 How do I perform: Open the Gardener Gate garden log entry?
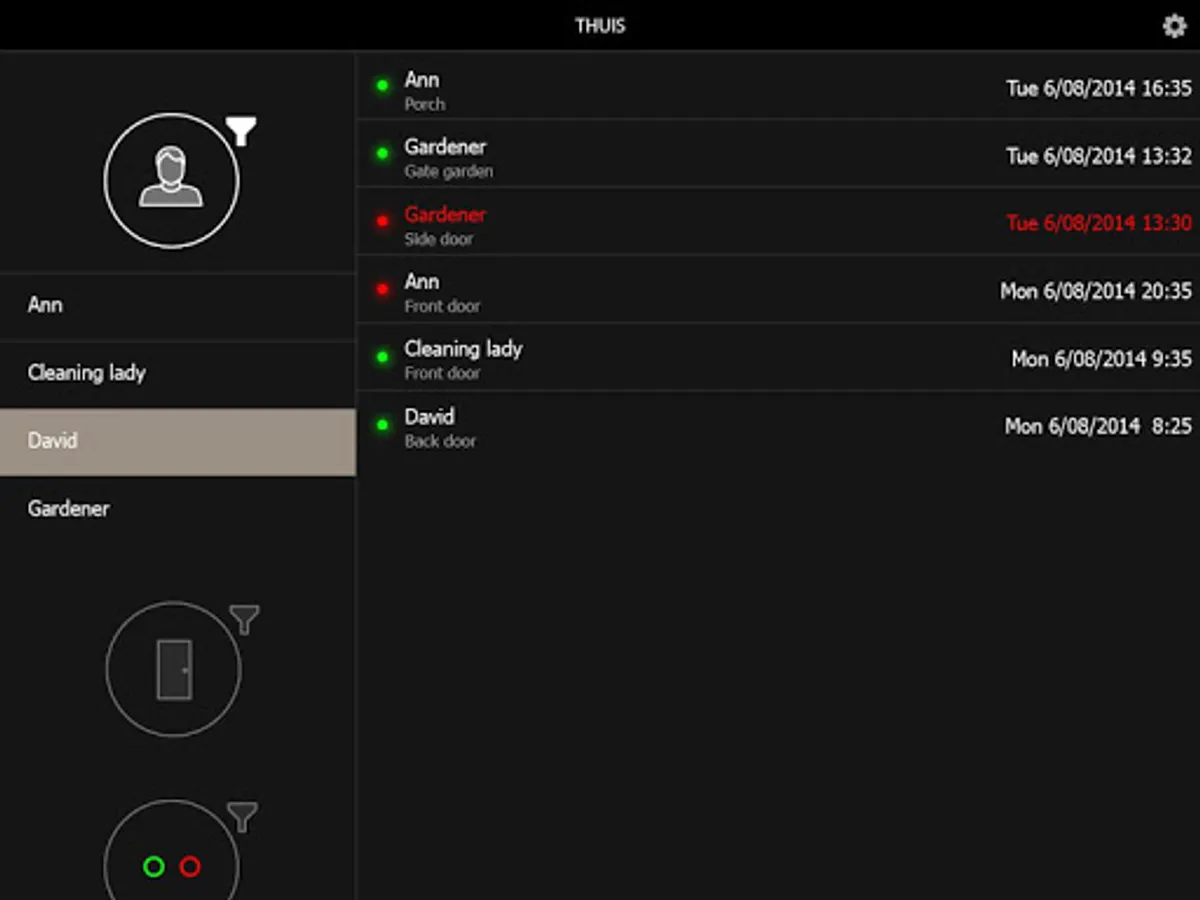coord(778,154)
